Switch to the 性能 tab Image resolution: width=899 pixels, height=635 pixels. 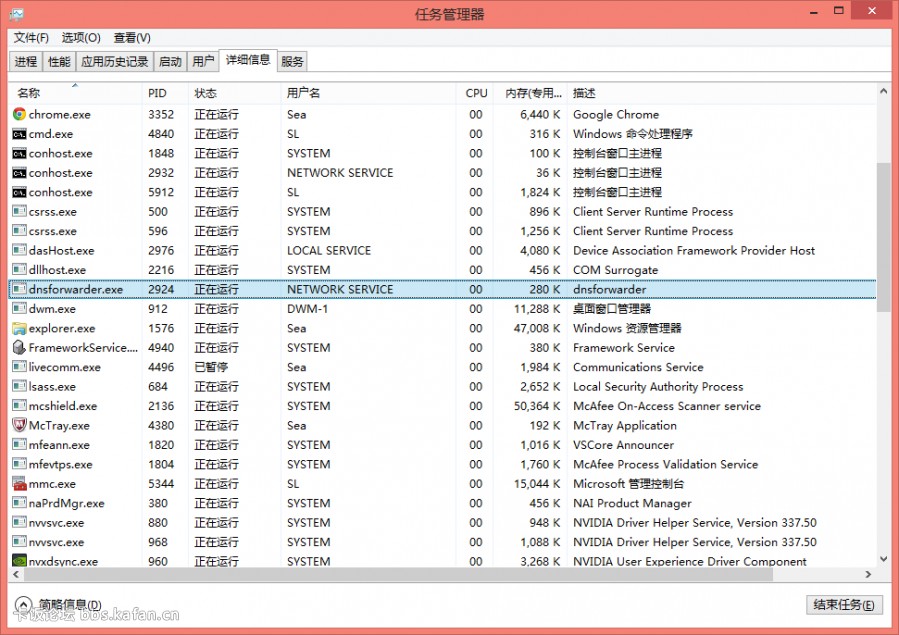[x=59, y=61]
